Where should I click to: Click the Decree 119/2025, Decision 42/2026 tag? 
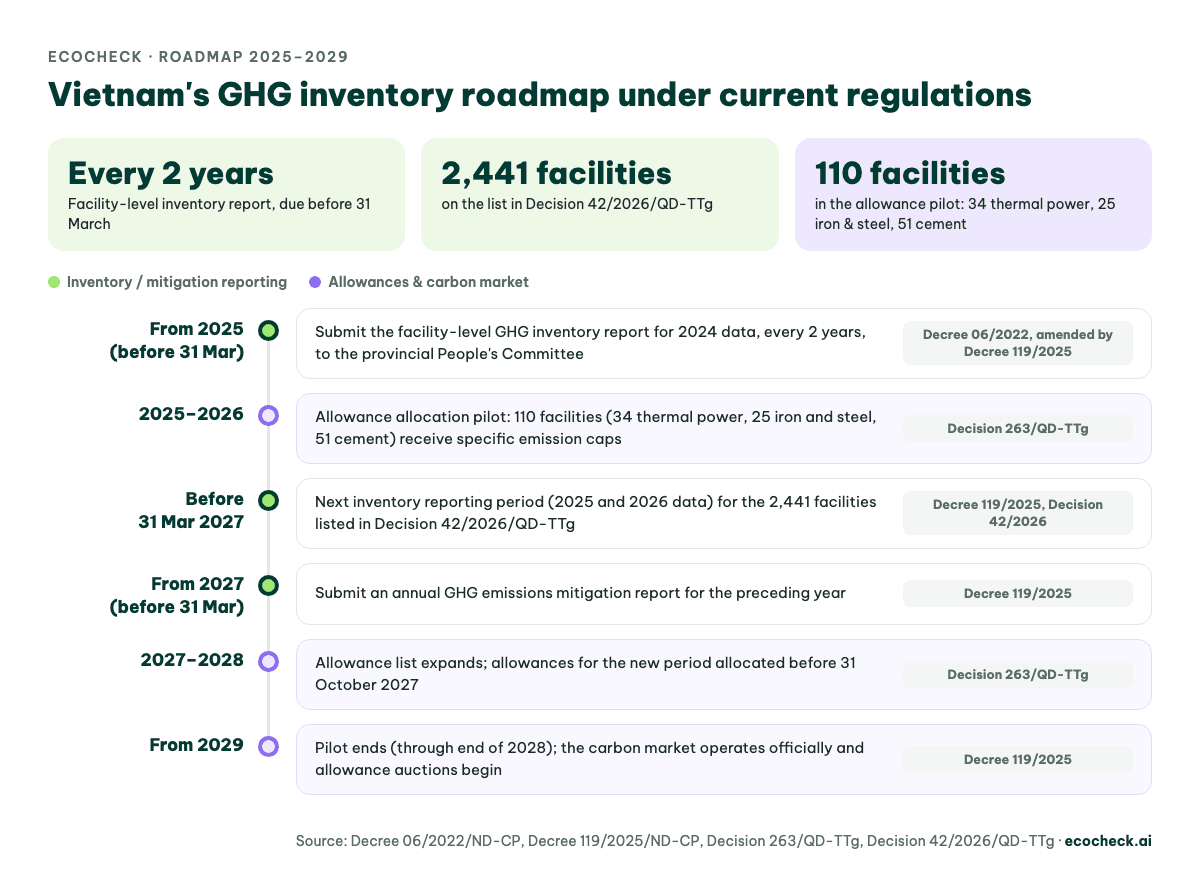(1018, 513)
